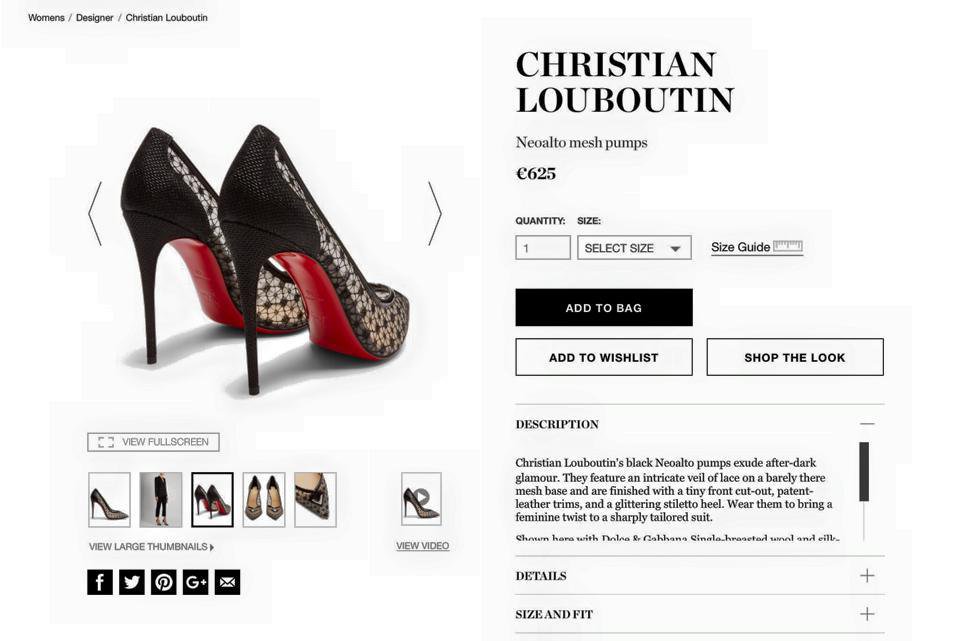Play the product video thumbnail

421,499
